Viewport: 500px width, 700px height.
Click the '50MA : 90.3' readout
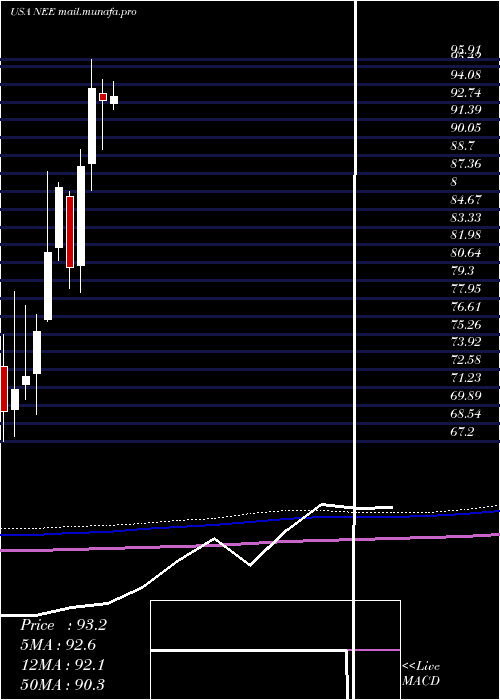pyautogui.click(x=63, y=684)
